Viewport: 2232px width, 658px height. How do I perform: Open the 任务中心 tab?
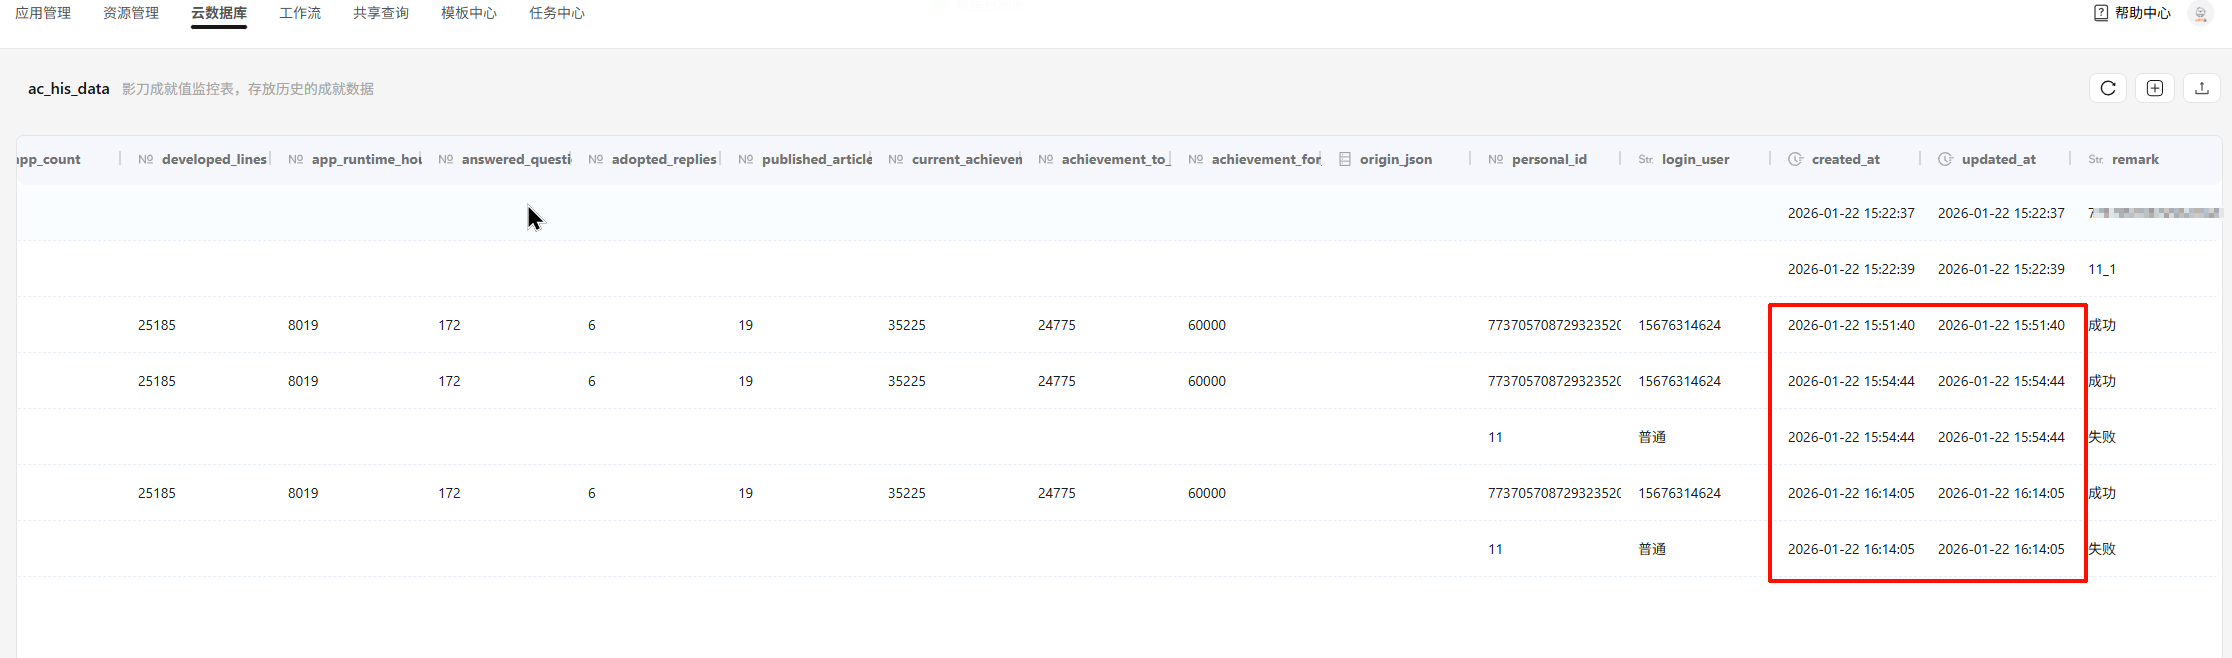557,13
